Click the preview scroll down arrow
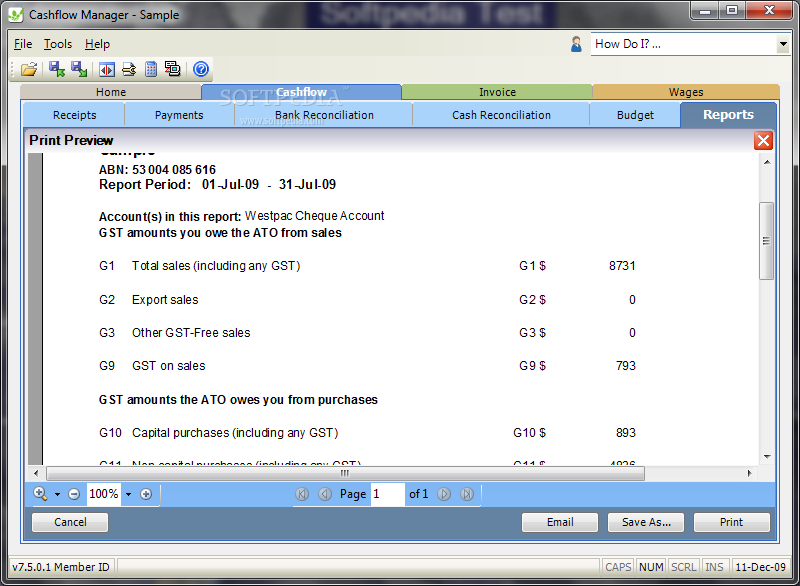Viewport: 800px width, 586px height. 767,457
